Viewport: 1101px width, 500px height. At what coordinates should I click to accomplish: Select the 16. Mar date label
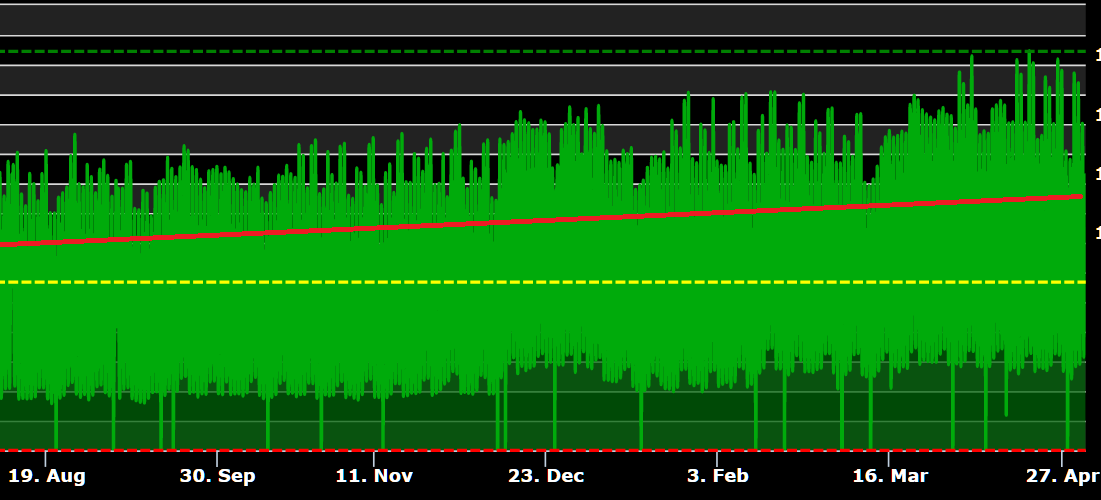[x=888, y=476]
